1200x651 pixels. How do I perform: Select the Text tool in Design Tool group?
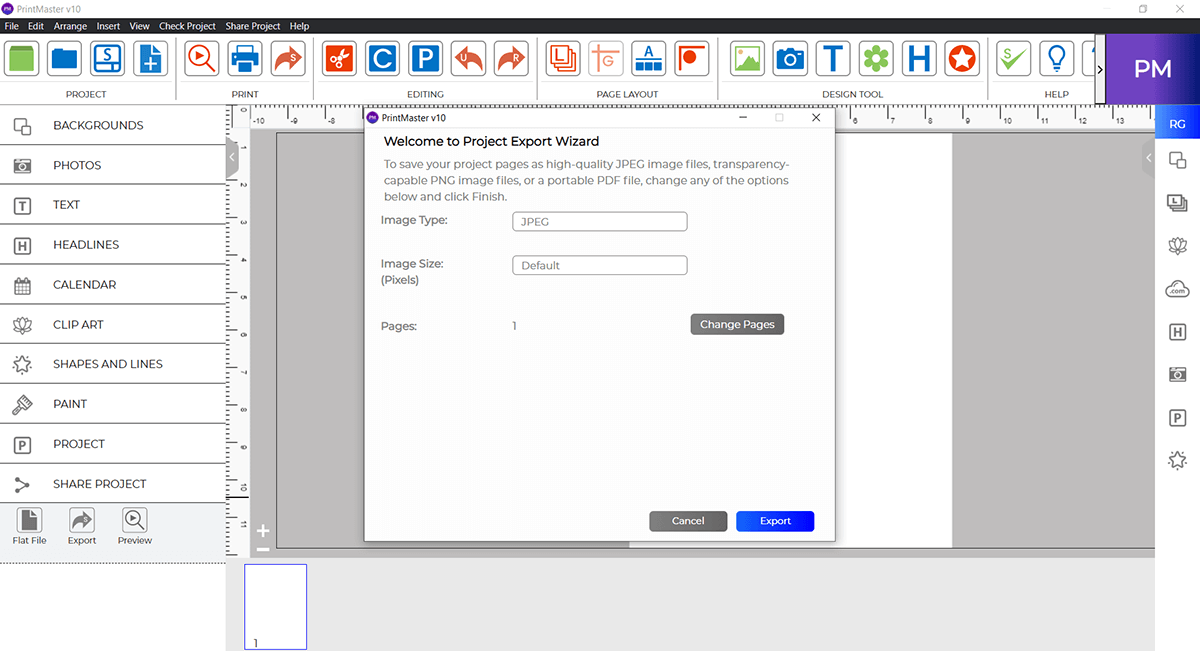[x=833, y=58]
